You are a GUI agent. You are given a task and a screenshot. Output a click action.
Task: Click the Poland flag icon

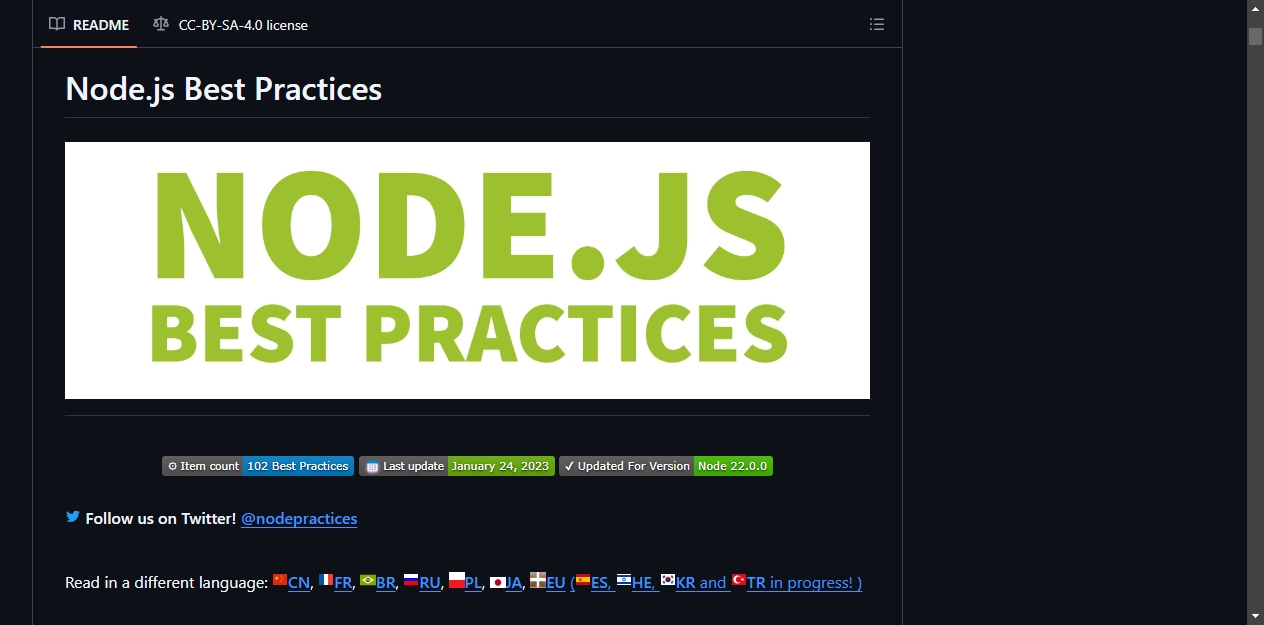pyautogui.click(x=457, y=580)
